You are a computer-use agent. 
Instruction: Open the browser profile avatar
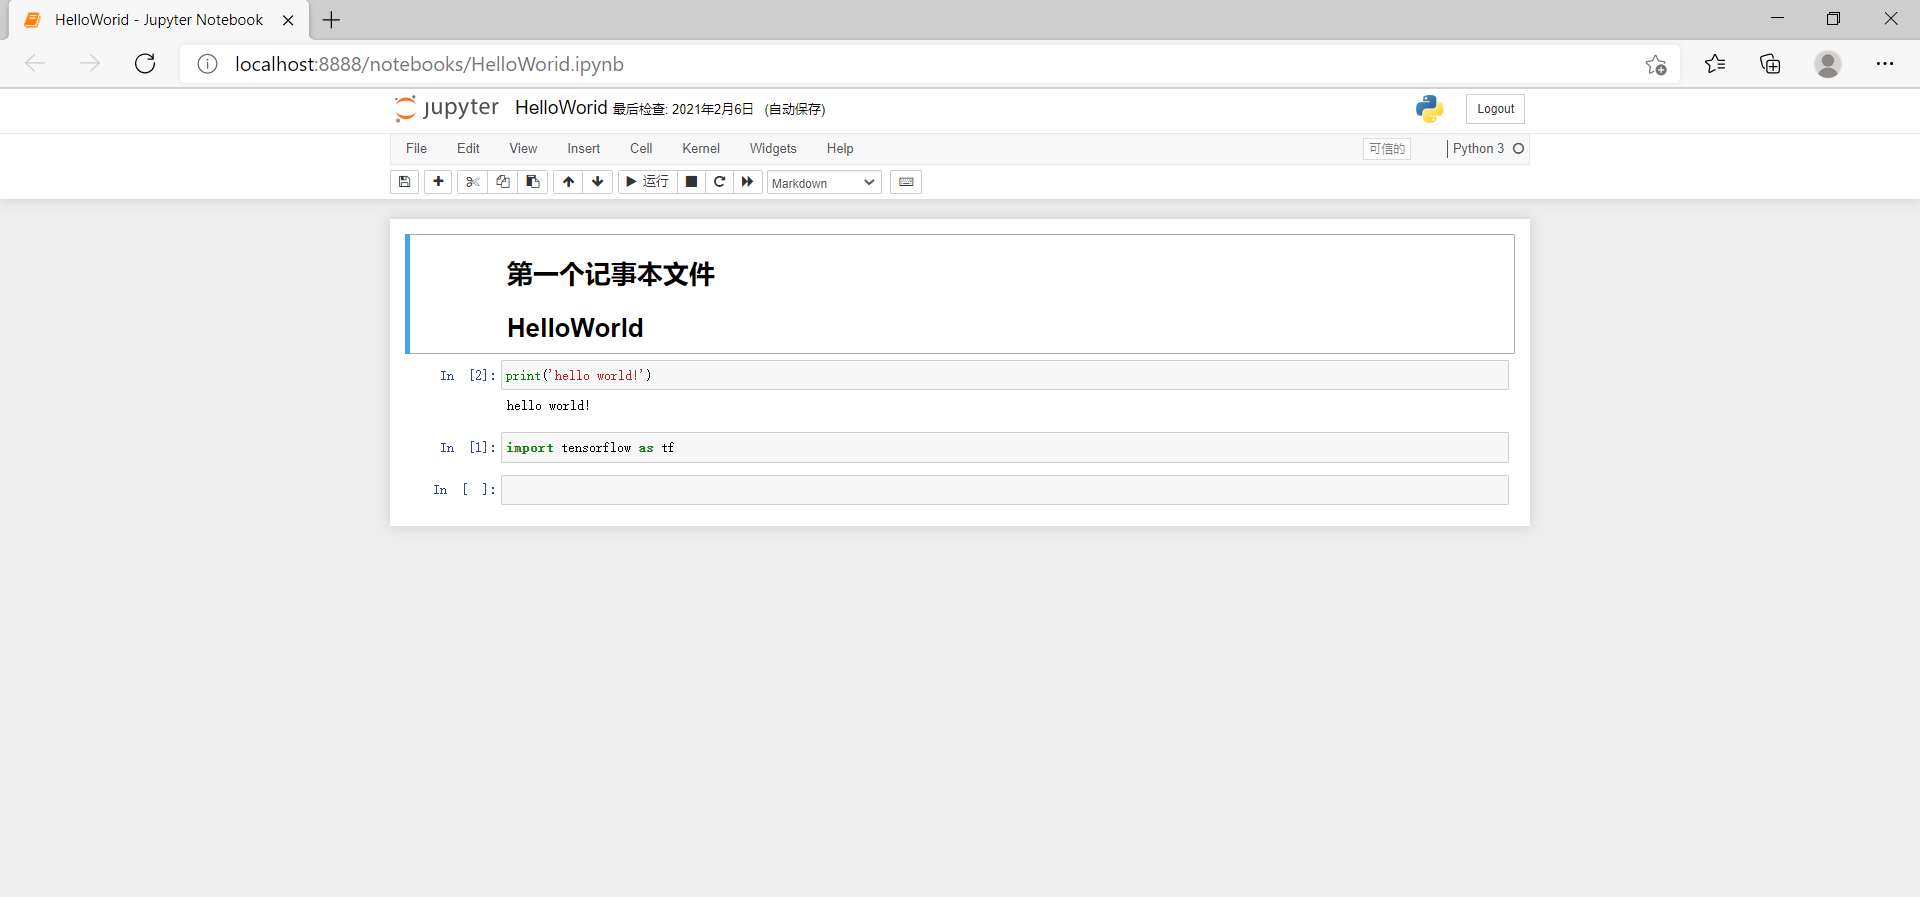1828,64
